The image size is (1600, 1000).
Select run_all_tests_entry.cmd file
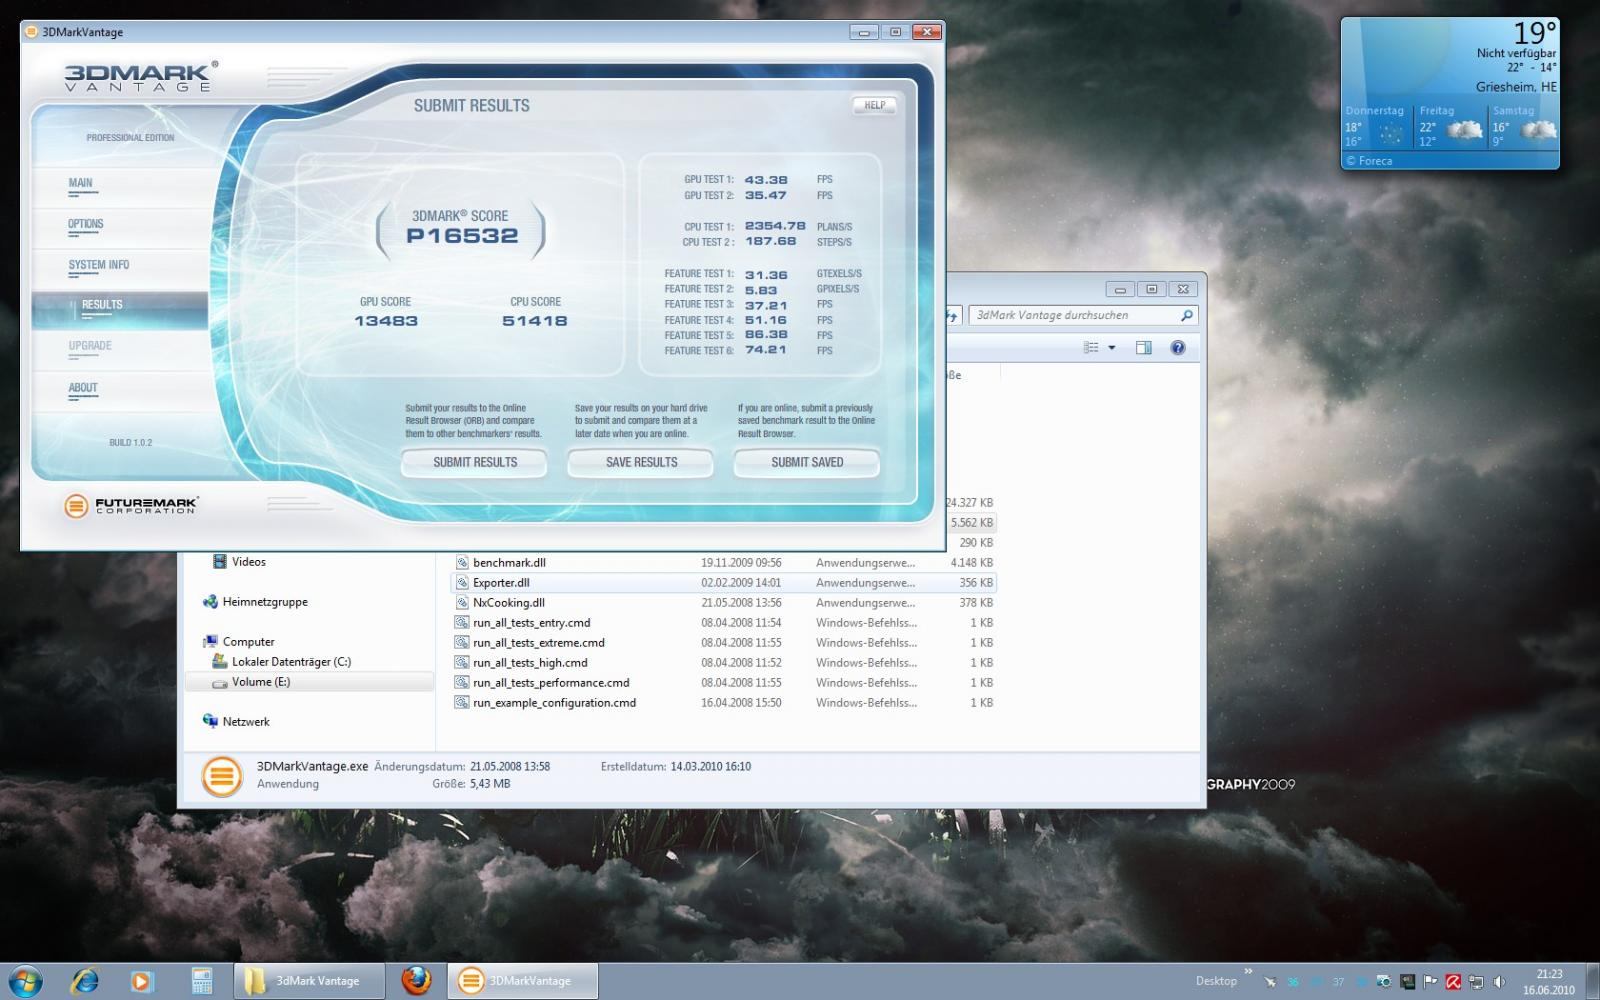tap(723, 623)
